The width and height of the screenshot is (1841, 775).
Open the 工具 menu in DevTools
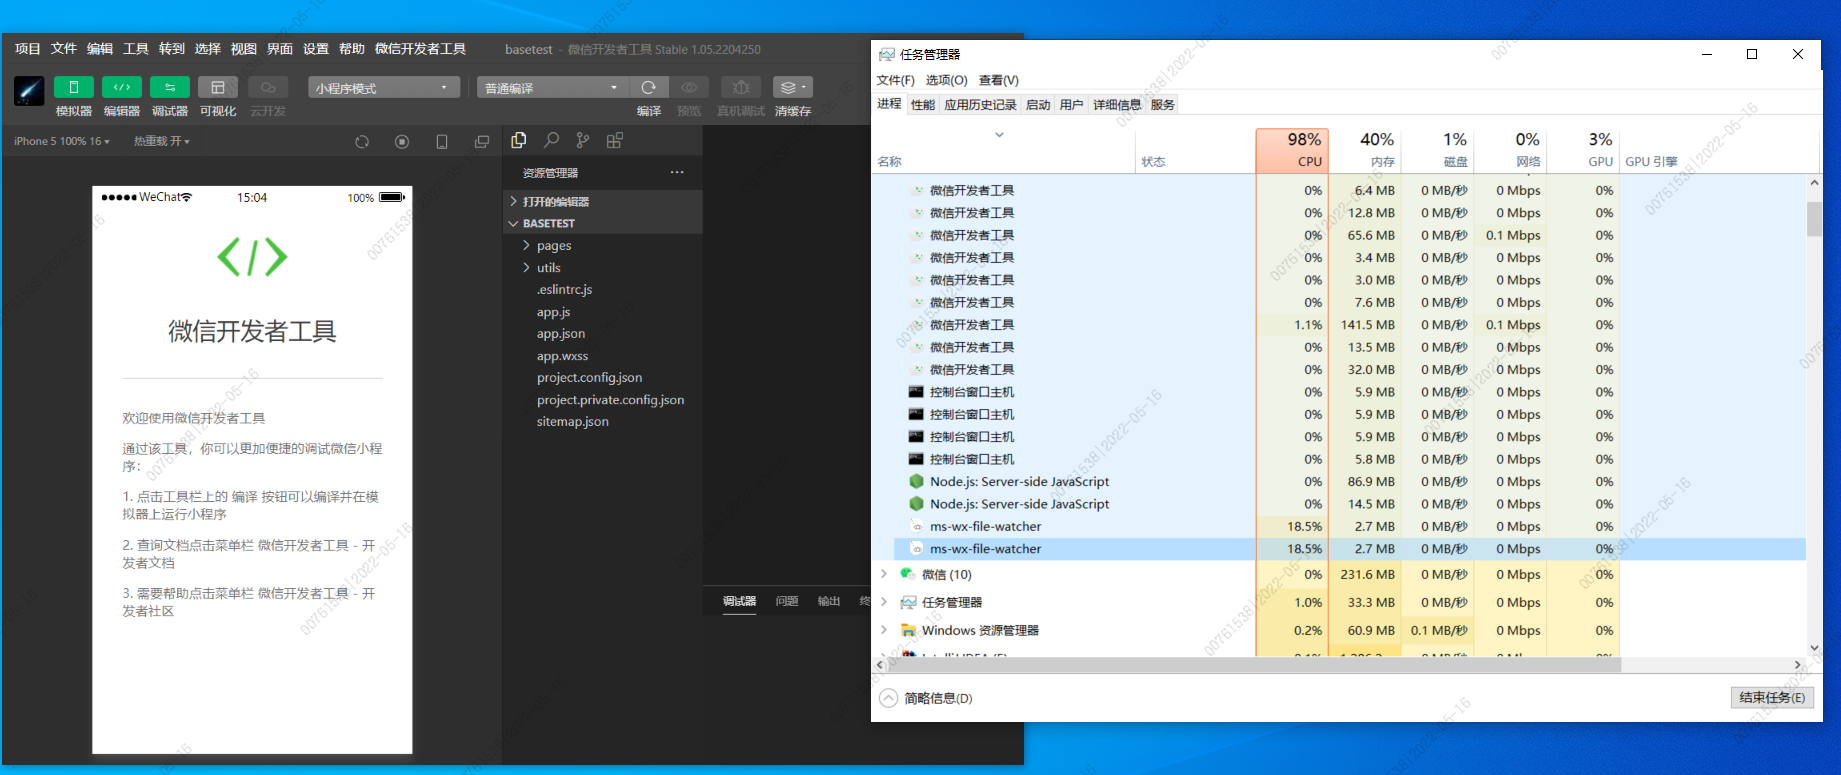coord(136,49)
